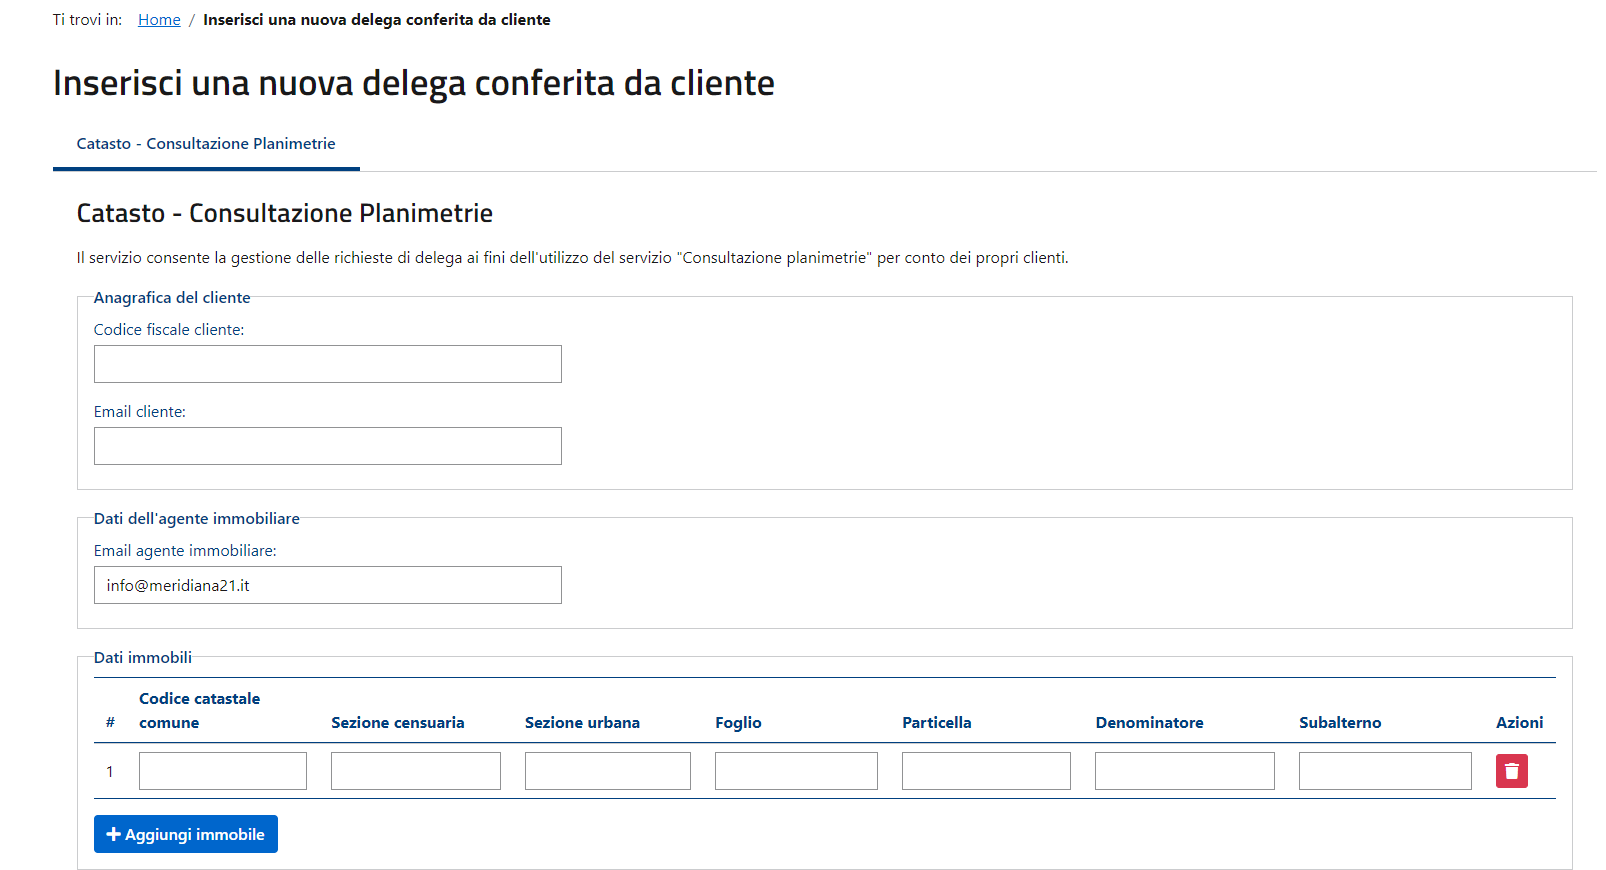Focus the Codice fiscale cliente field
Screen dimensions: 1606x870
click(328, 364)
